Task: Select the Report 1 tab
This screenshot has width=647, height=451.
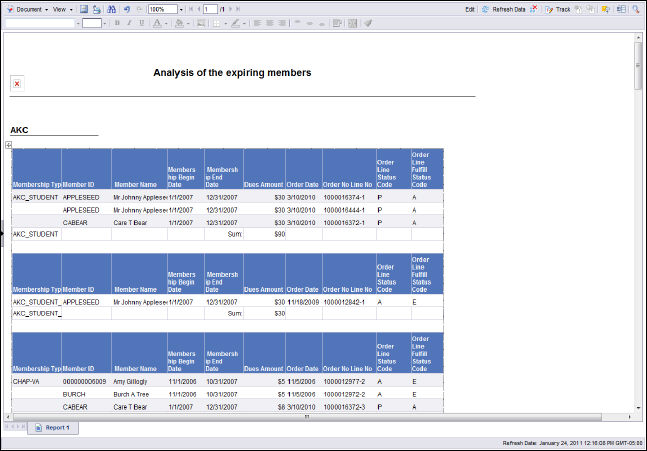Action: click(x=54, y=427)
